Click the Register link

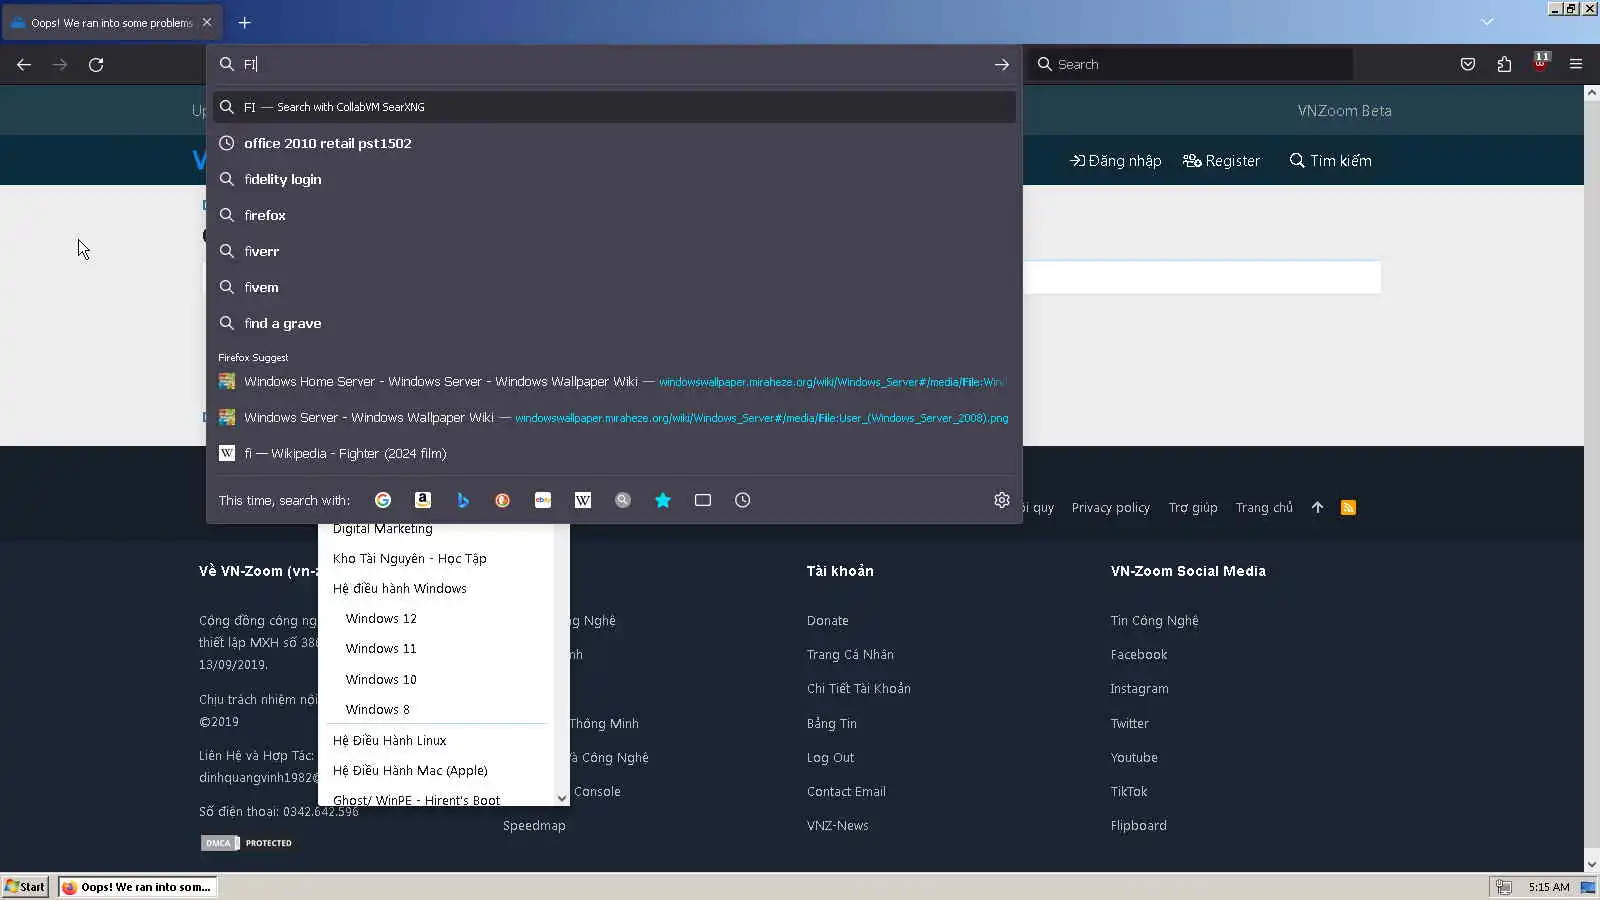[x=1221, y=161]
